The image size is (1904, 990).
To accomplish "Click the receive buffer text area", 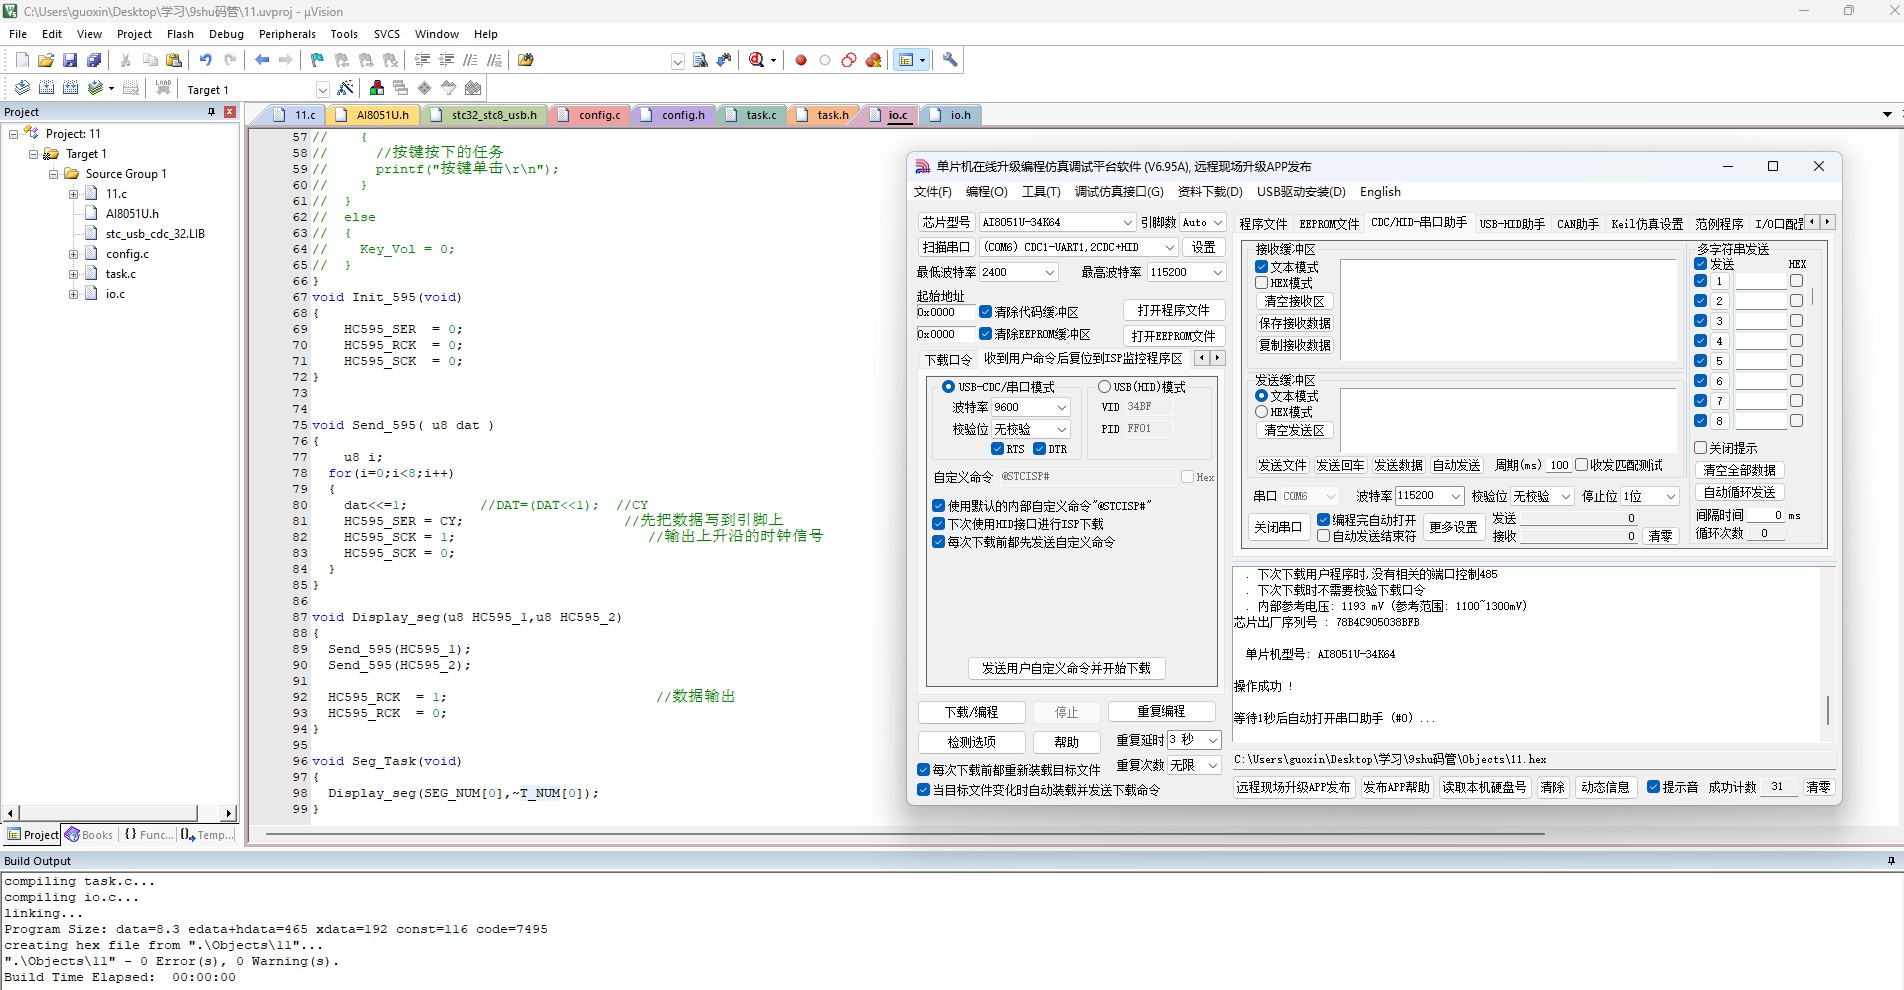I will pos(1508,310).
